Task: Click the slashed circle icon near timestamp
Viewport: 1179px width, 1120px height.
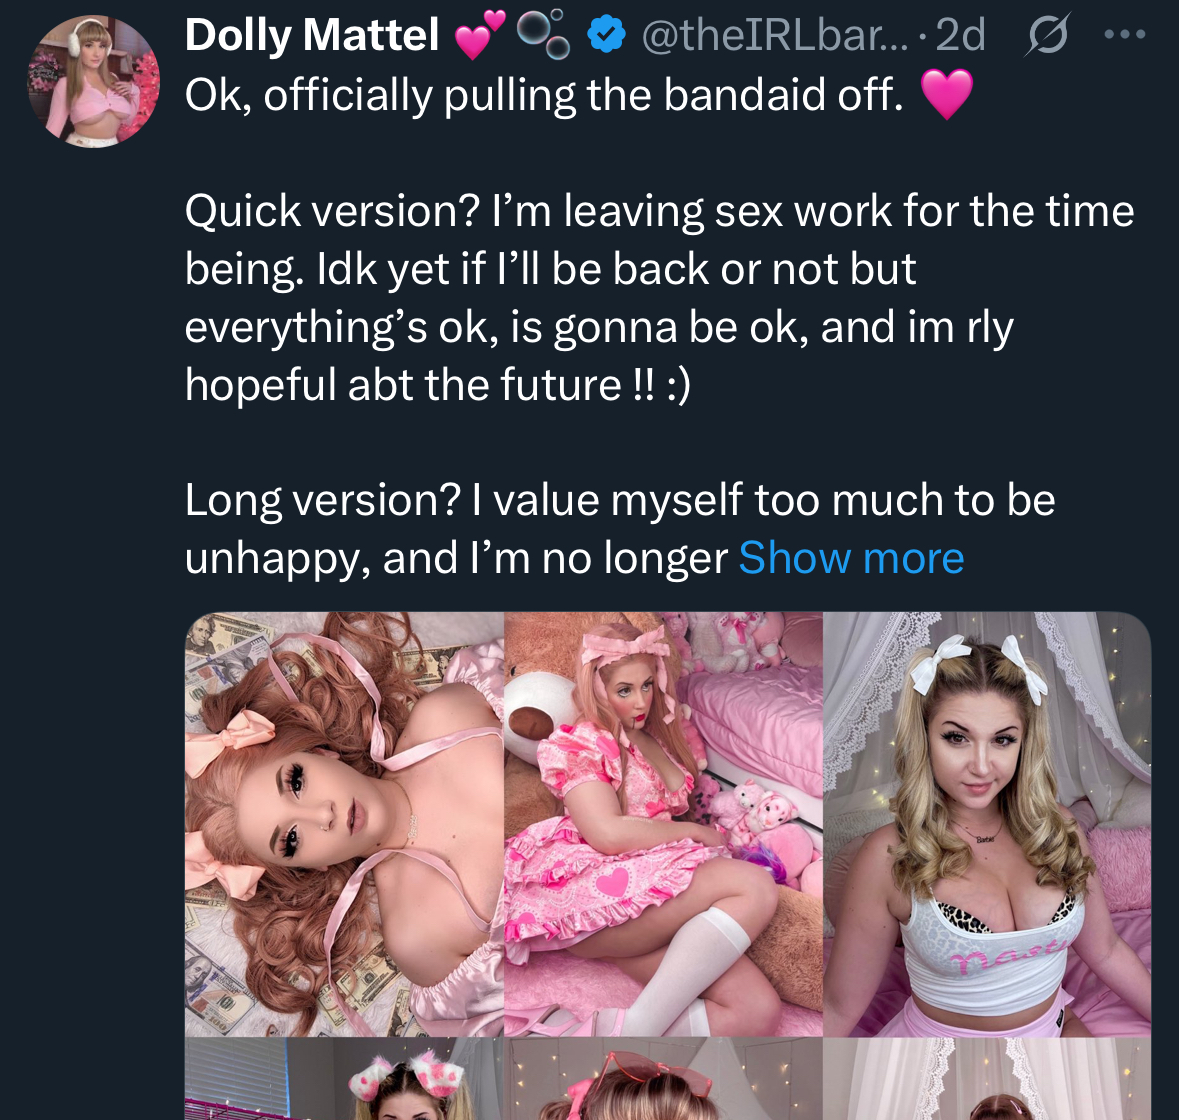Action: point(1046,36)
